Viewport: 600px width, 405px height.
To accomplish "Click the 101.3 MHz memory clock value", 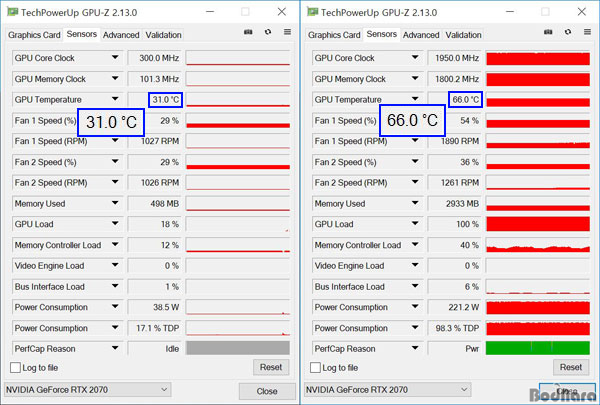I will coord(159,79).
